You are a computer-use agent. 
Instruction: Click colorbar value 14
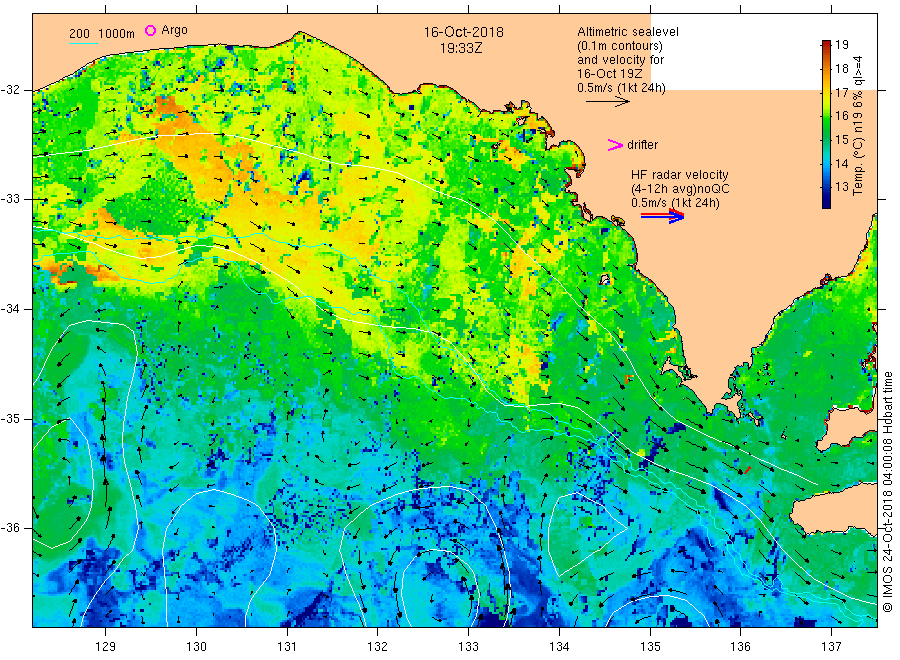coord(841,163)
